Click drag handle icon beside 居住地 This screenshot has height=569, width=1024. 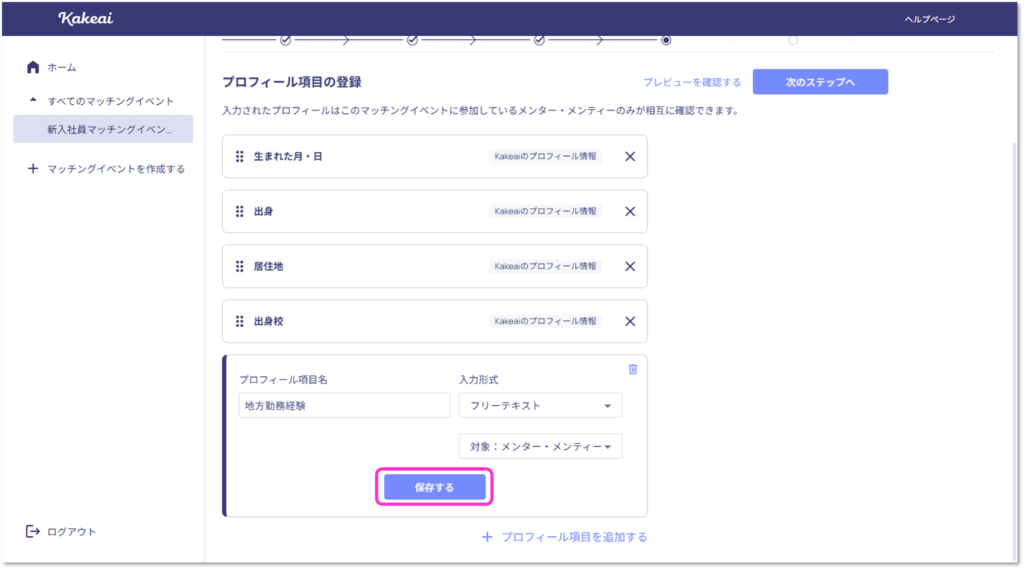point(239,267)
